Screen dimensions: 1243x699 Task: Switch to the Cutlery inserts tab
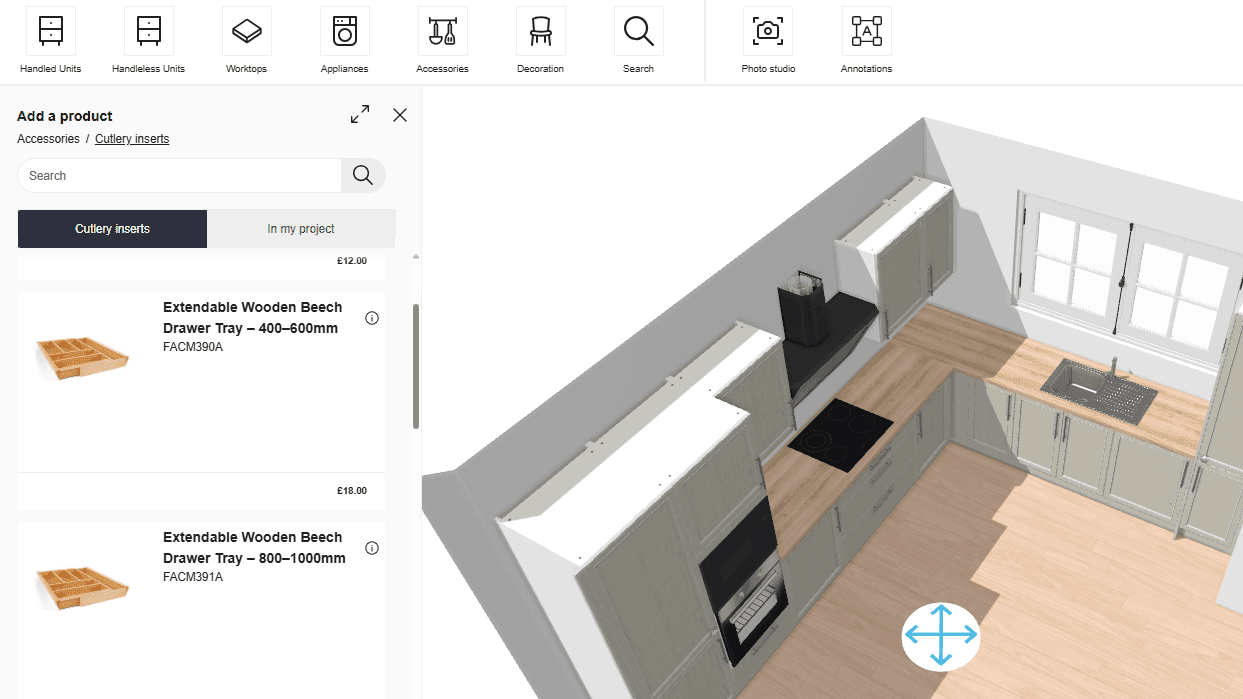pos(112,229)
